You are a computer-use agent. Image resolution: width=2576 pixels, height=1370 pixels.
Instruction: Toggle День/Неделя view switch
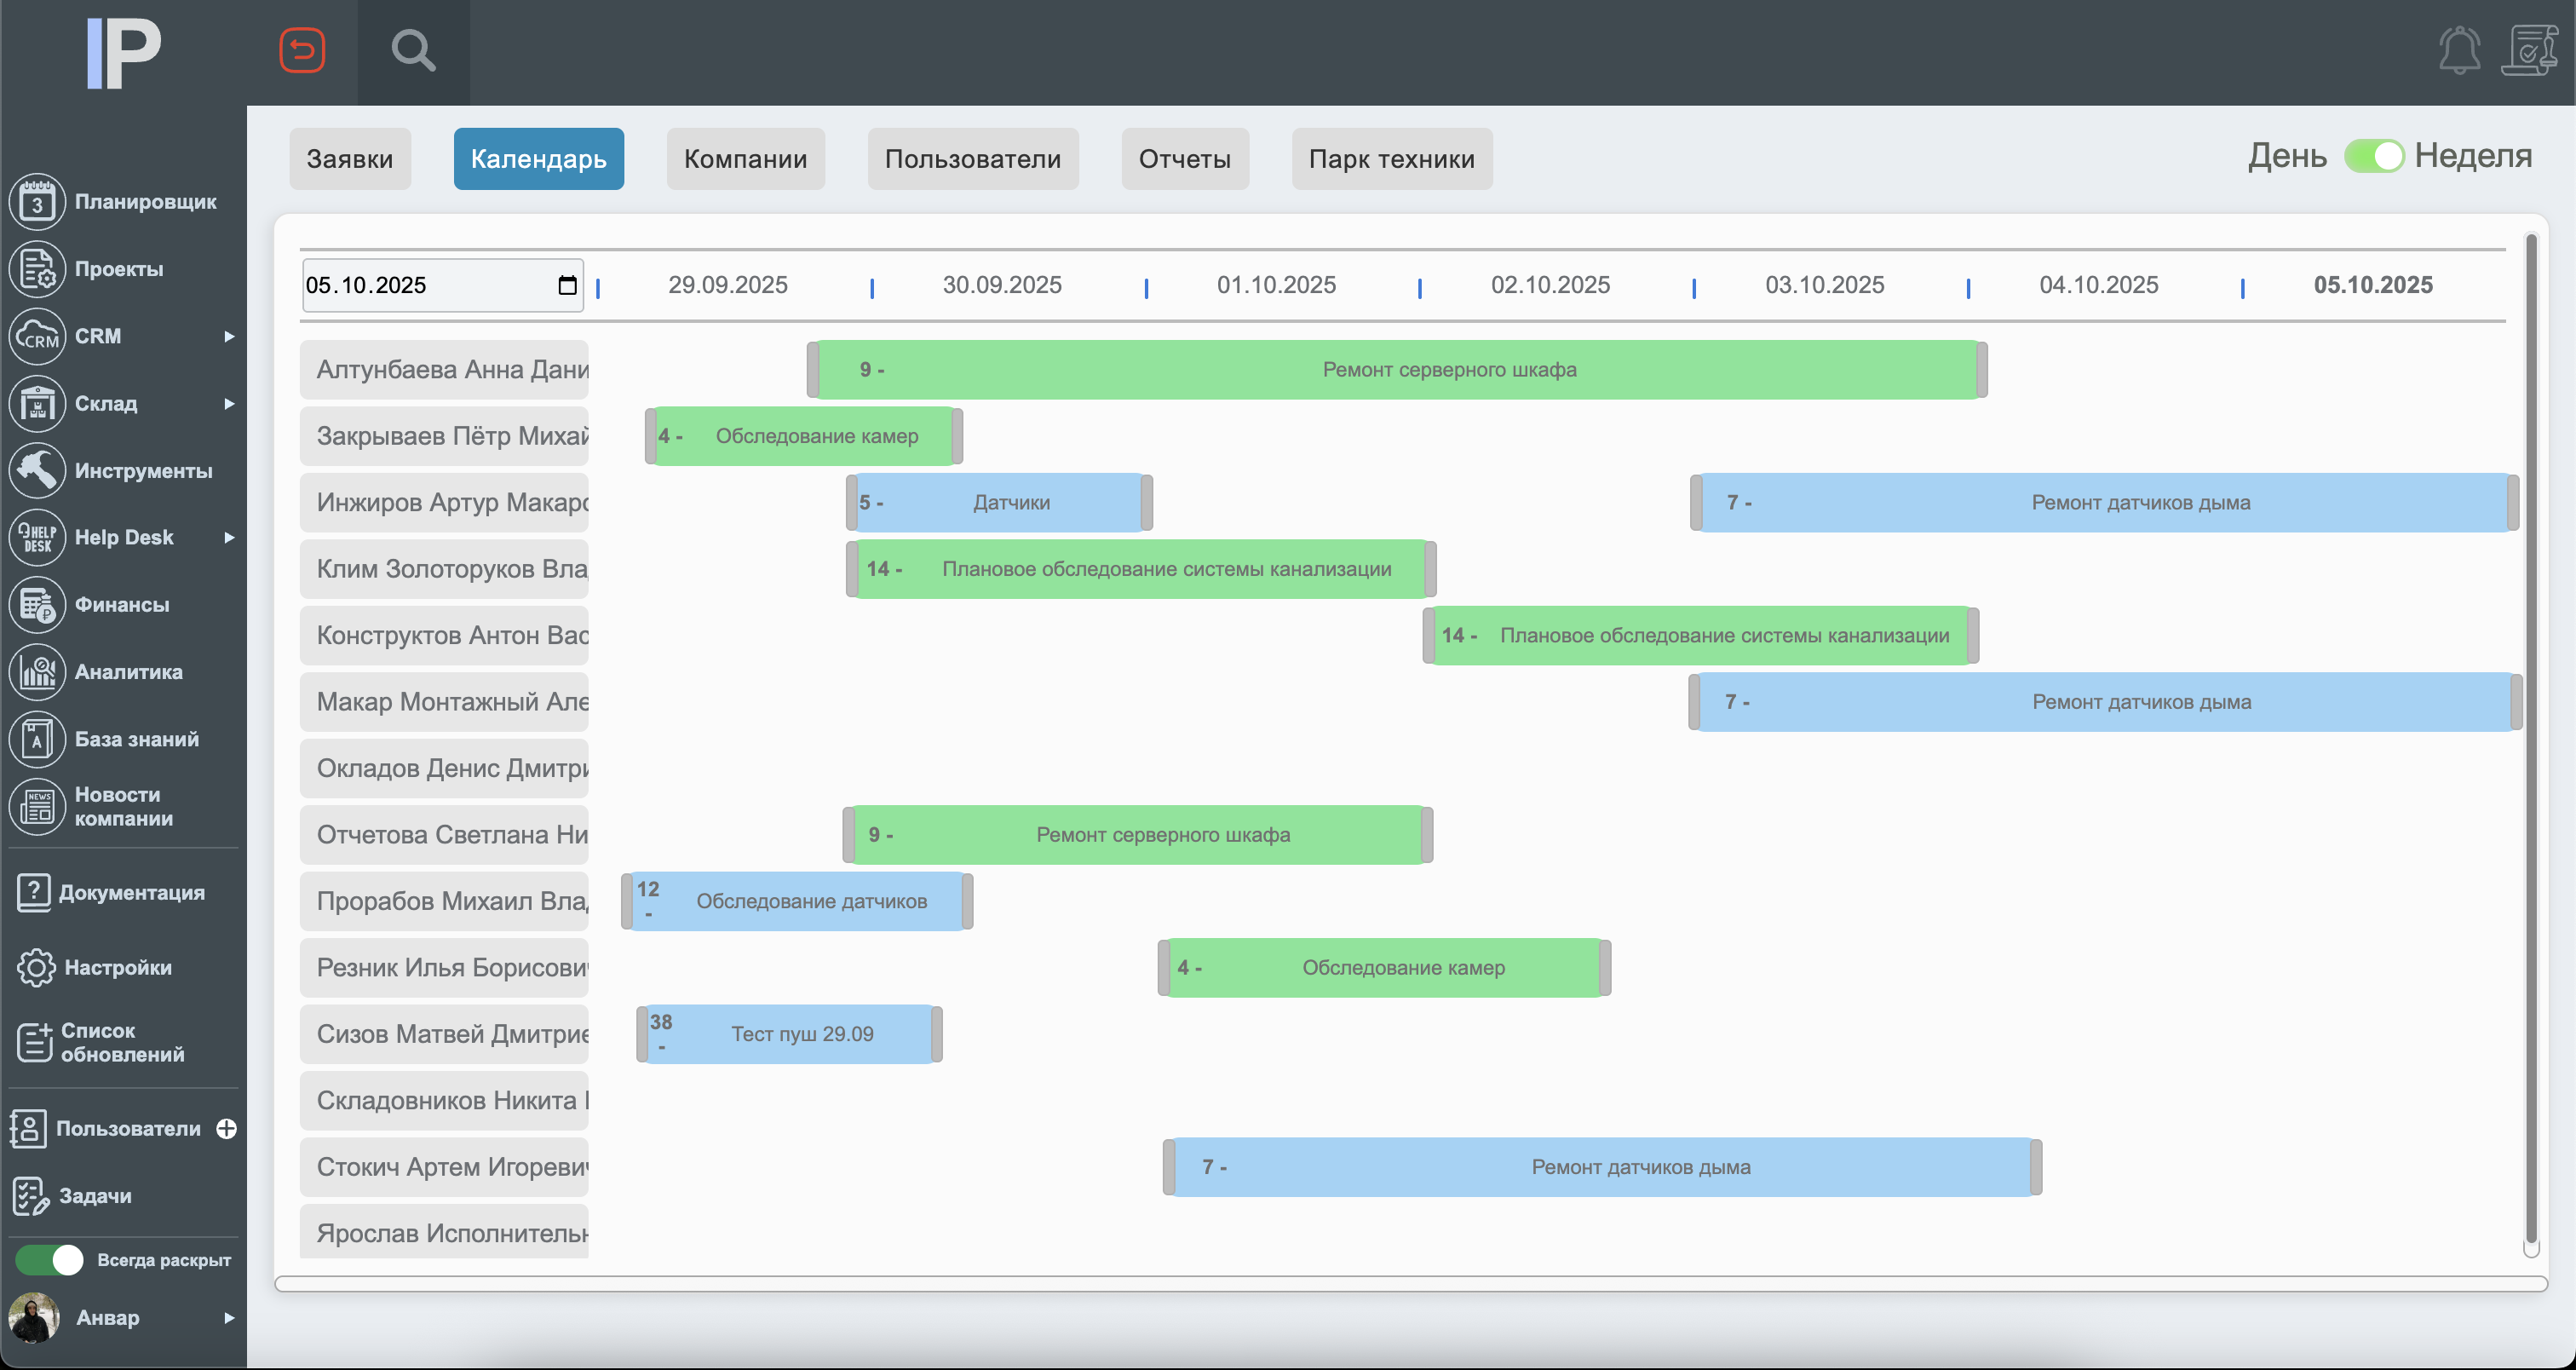click(2373, 156)
